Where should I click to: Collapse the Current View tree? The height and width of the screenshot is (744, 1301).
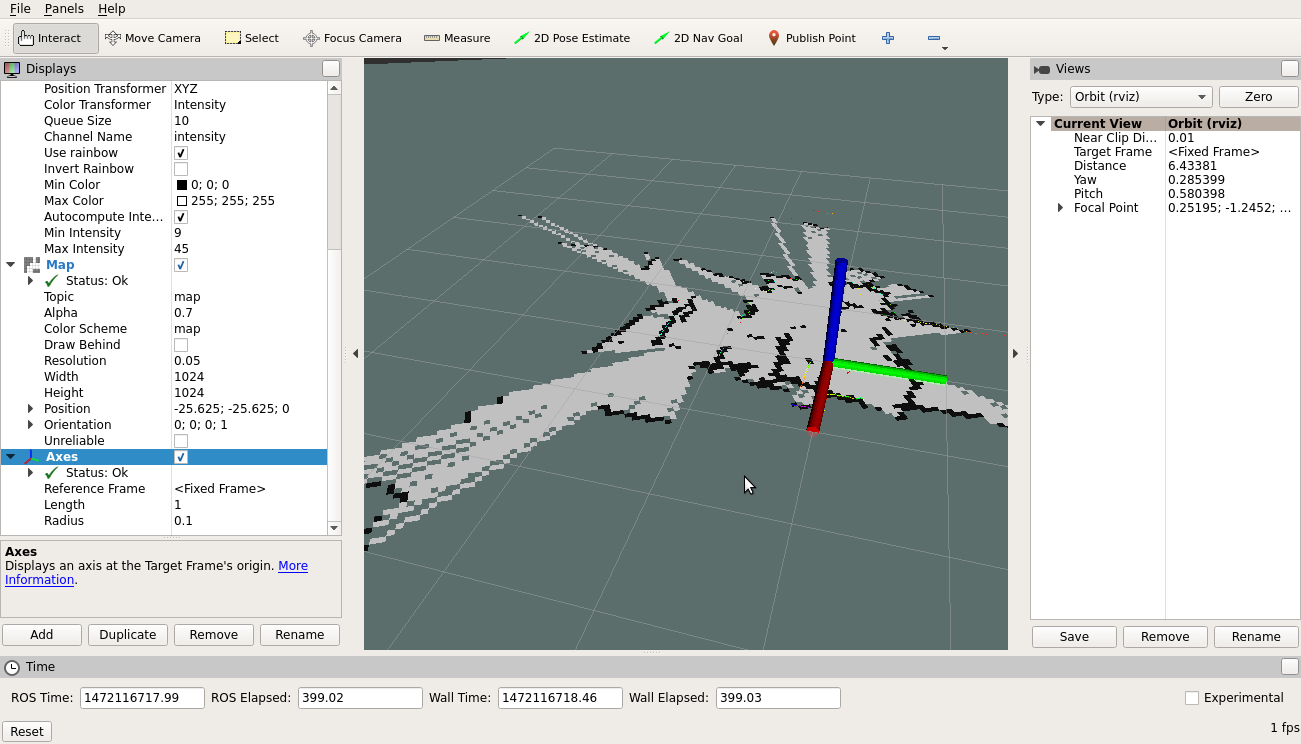click(1041, 124)
